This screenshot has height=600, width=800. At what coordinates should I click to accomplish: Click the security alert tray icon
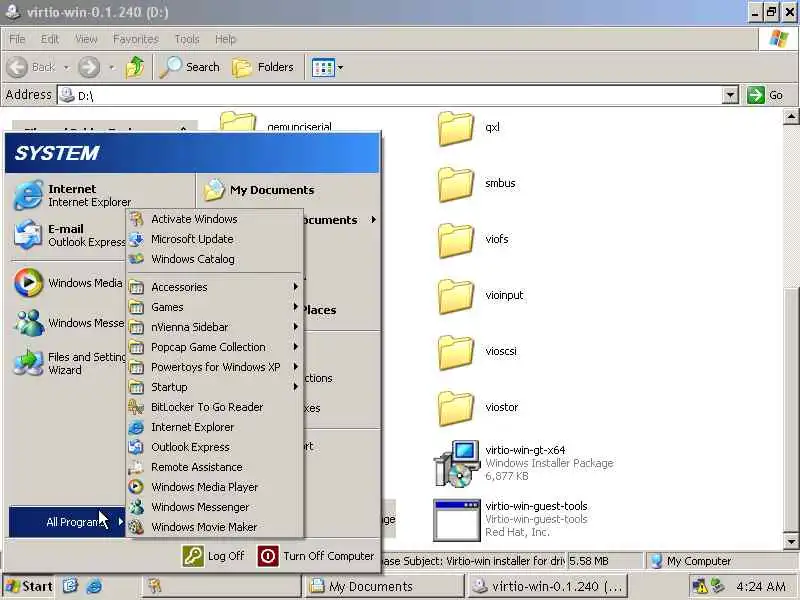pos(699,587)
